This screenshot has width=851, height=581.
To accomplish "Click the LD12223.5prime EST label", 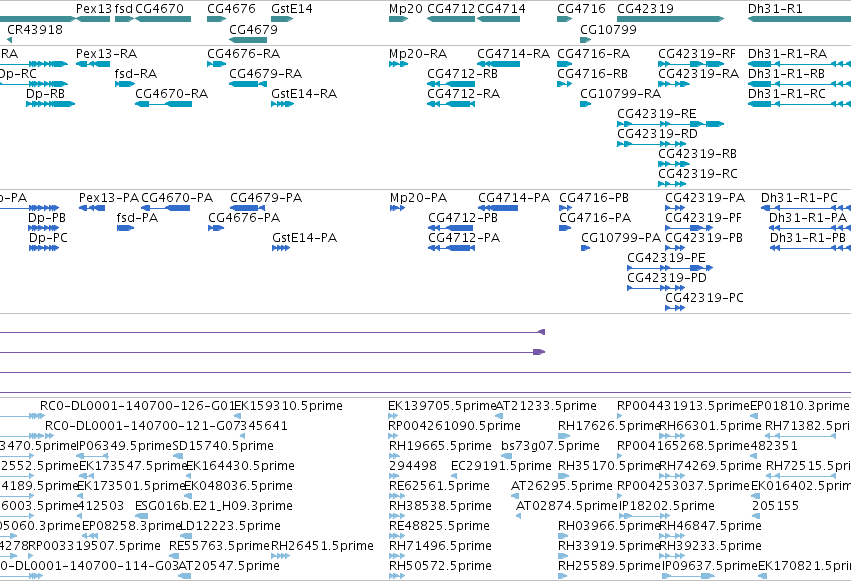I will pyautogui.click(x=230, y=527).
